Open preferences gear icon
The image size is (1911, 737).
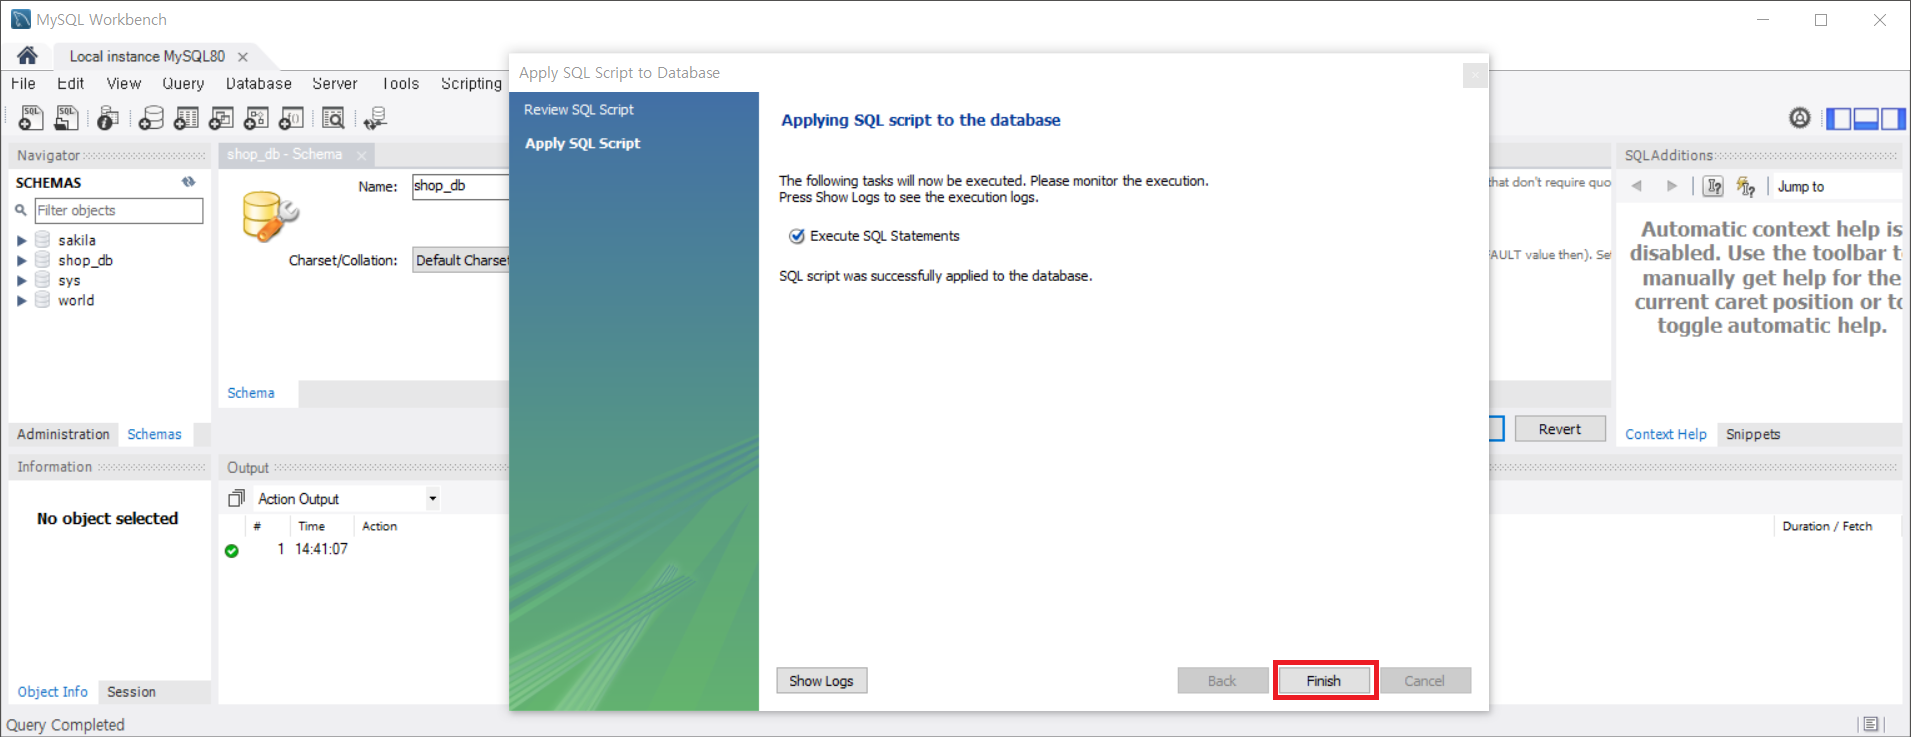point(1800,118)
